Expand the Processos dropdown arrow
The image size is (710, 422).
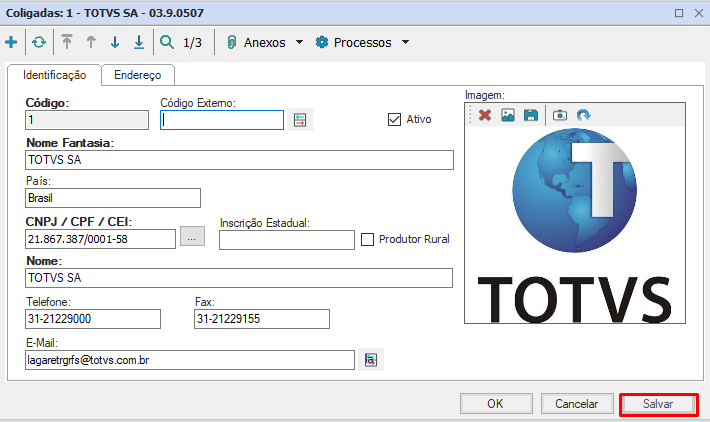click(x=405, y=42)
